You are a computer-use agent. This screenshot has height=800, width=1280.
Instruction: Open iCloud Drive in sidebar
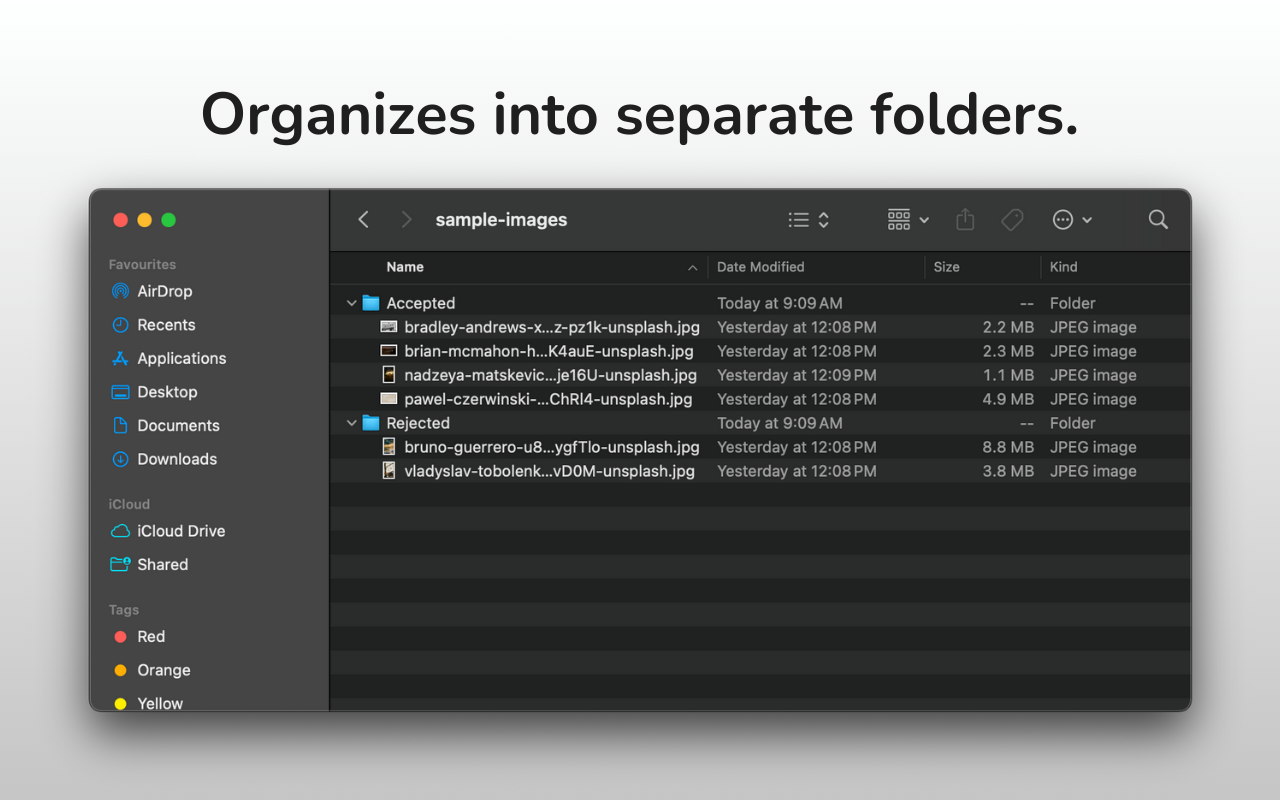181,531
